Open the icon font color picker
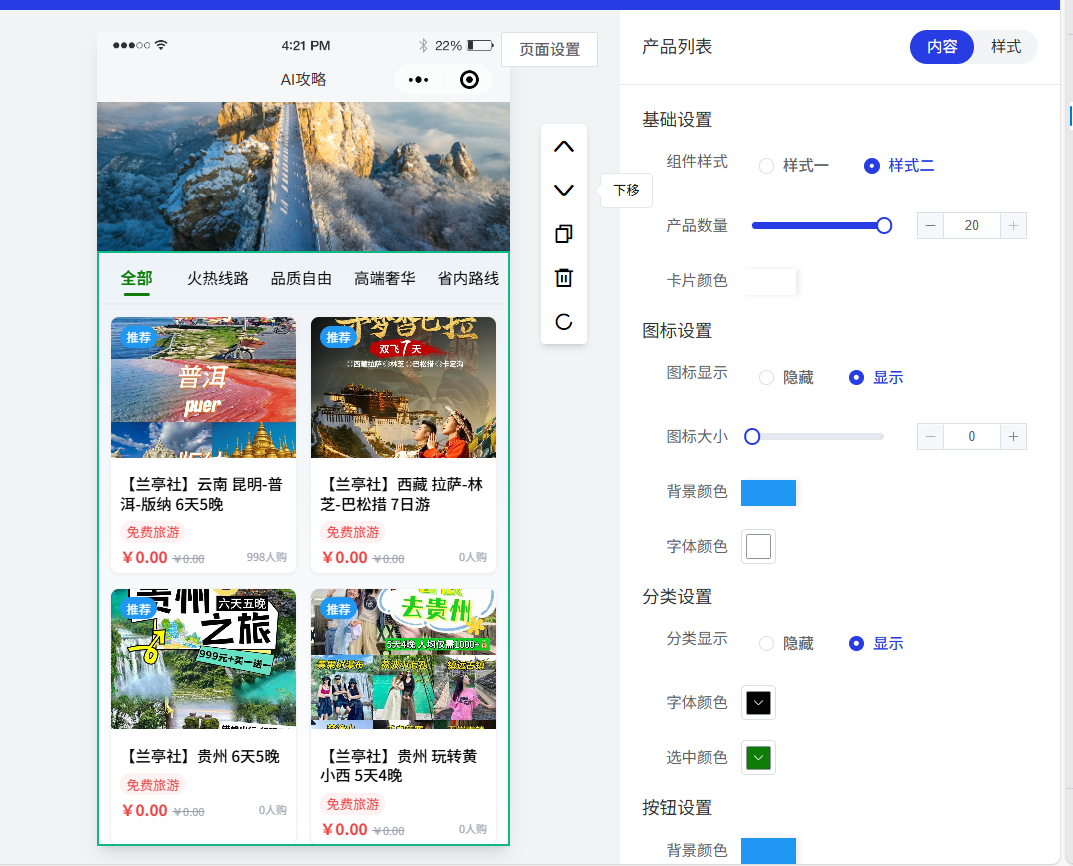1073x866 pixels. (759, 547)
